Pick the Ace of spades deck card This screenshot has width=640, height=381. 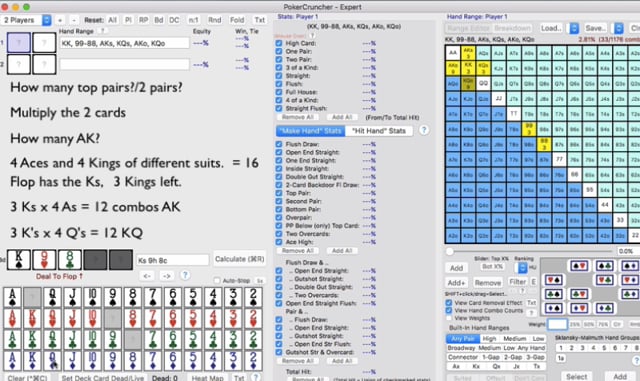coord(12,297)
